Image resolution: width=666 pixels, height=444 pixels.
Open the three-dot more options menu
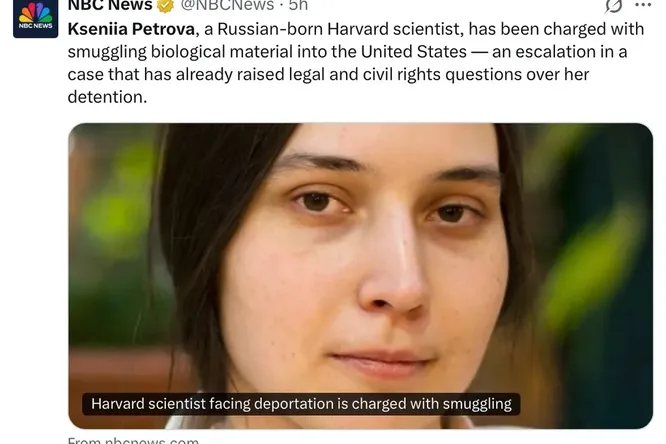point(643,5)
